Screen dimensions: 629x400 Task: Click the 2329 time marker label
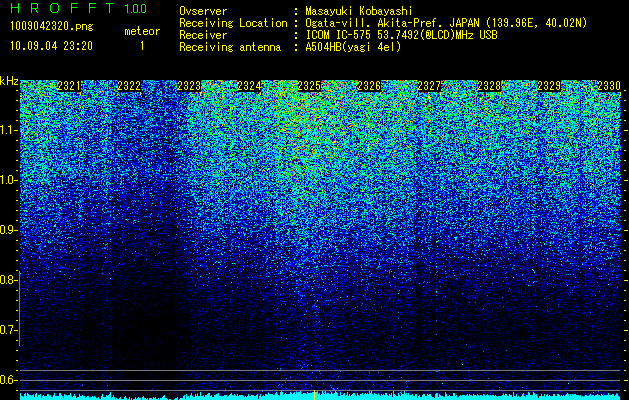(549, 86)
